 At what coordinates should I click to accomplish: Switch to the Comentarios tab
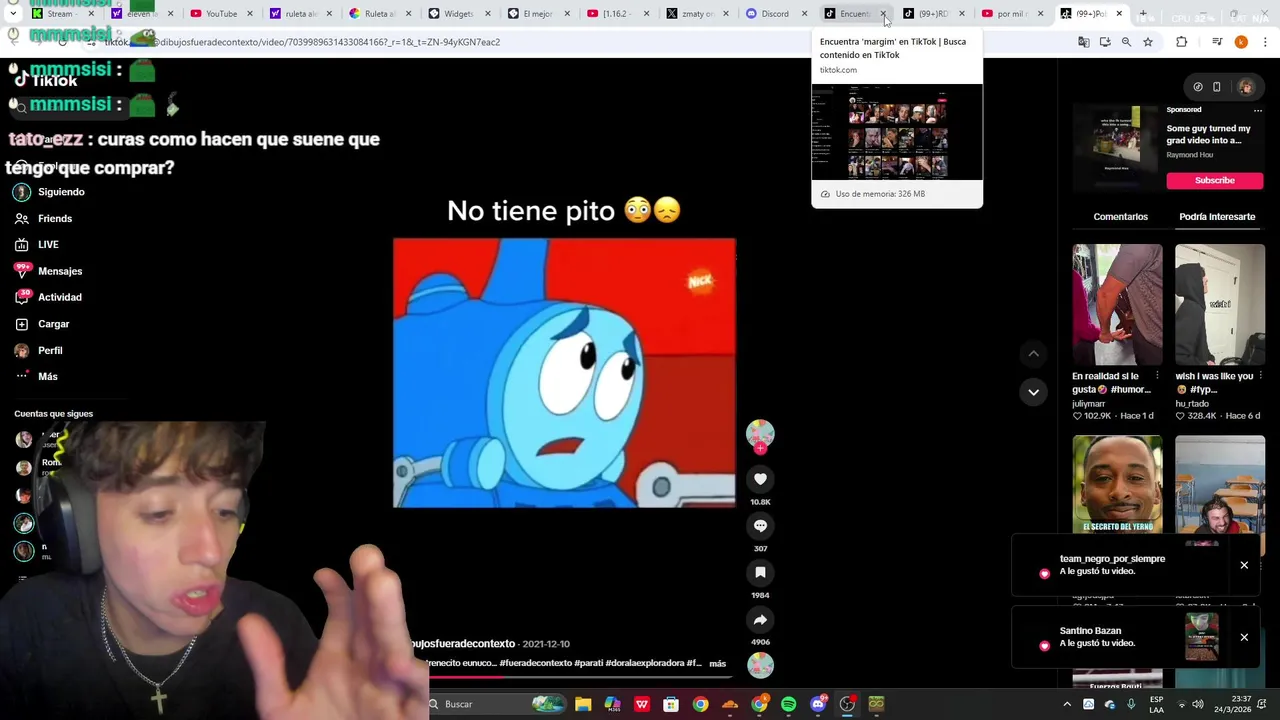click(x=1120, y=216)
